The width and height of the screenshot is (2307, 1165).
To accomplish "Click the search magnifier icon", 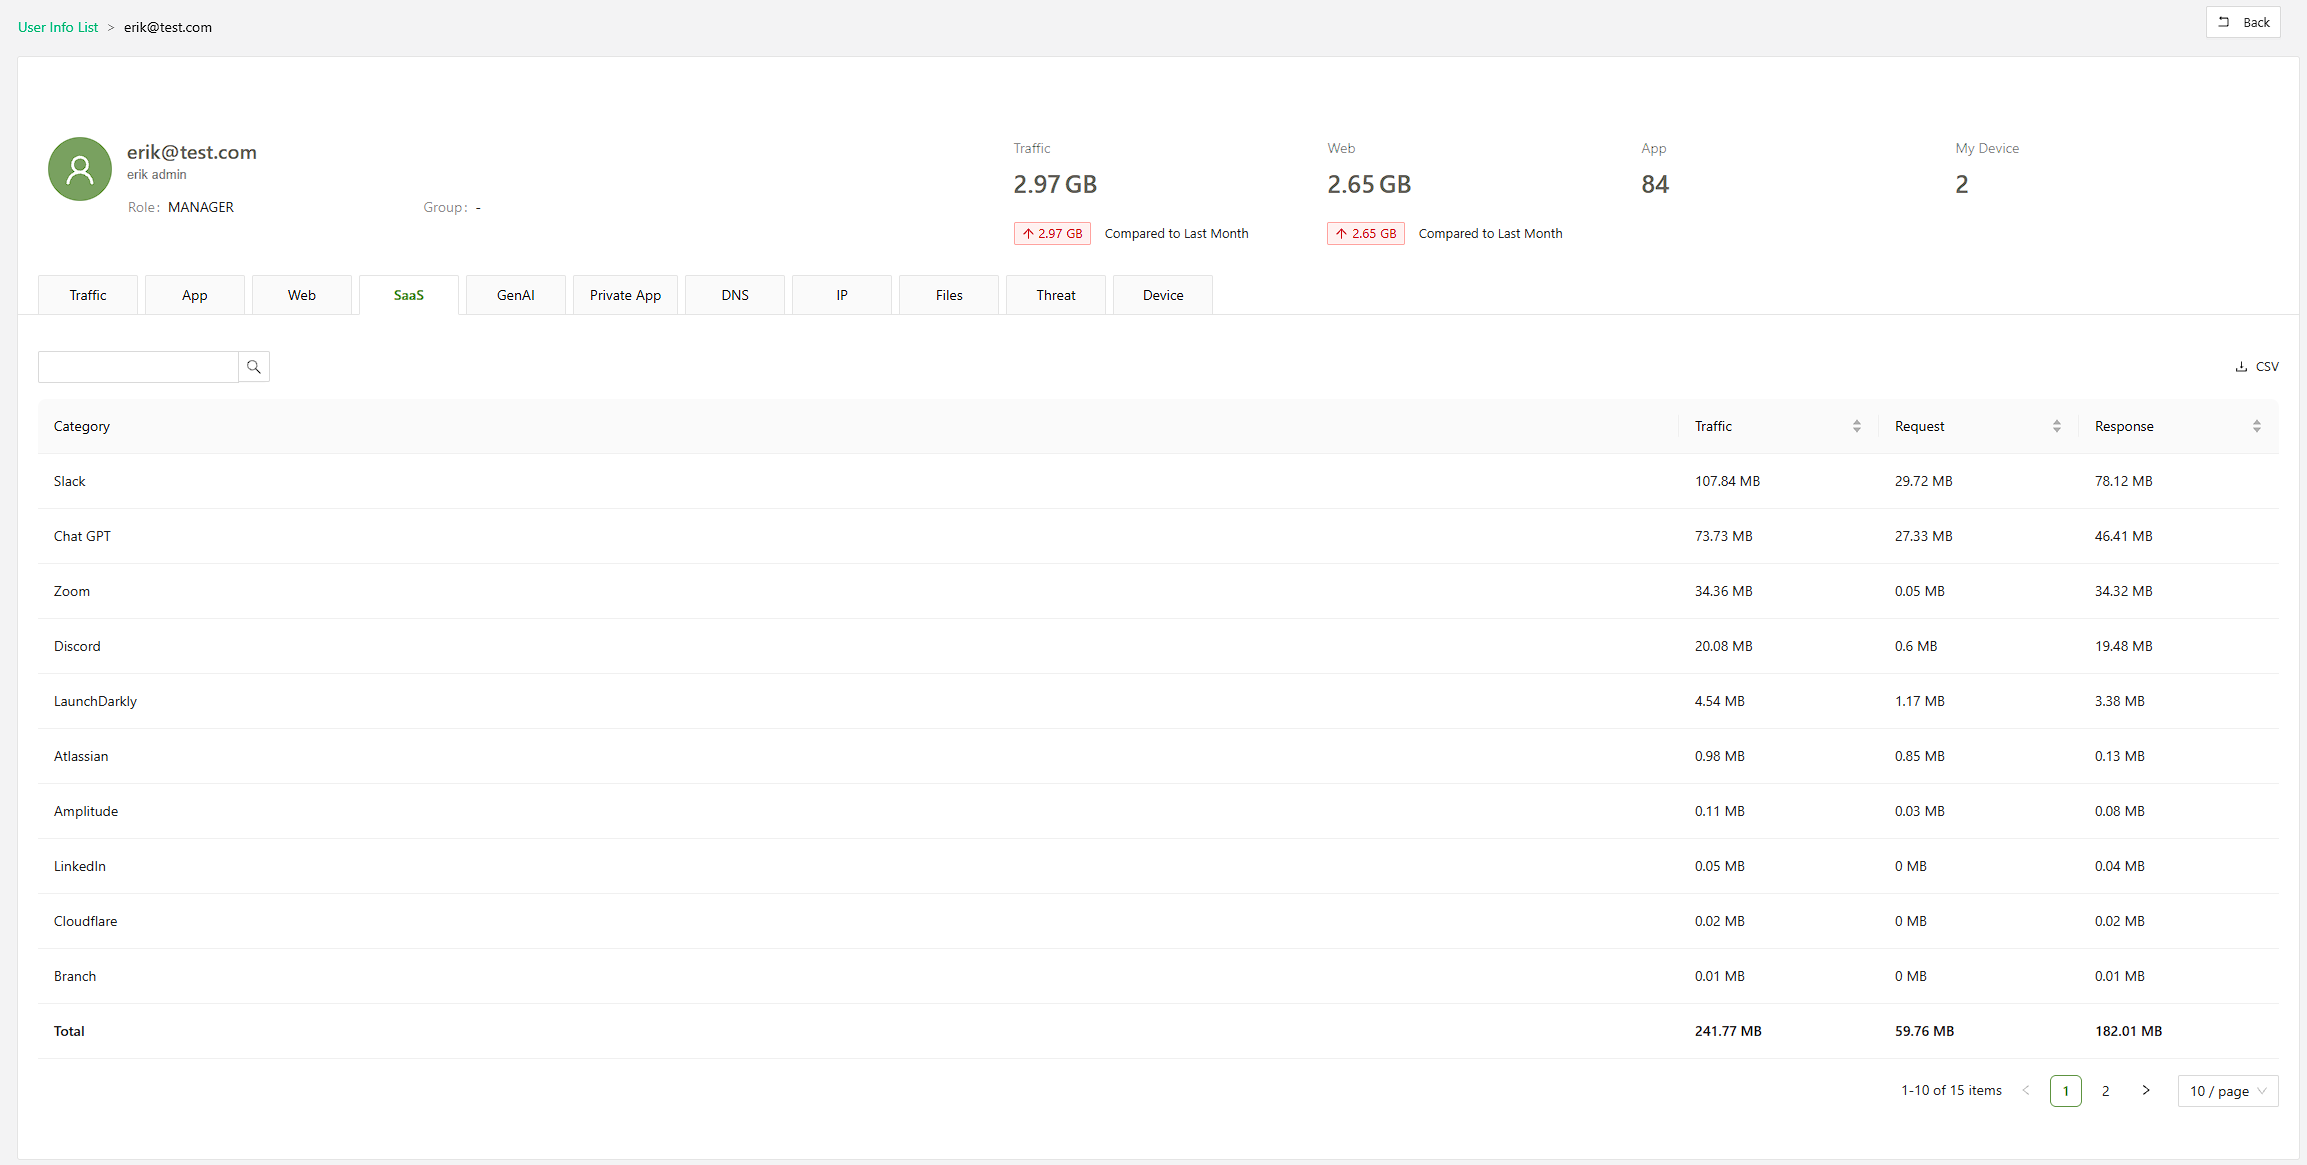I will tap(254, 367).
